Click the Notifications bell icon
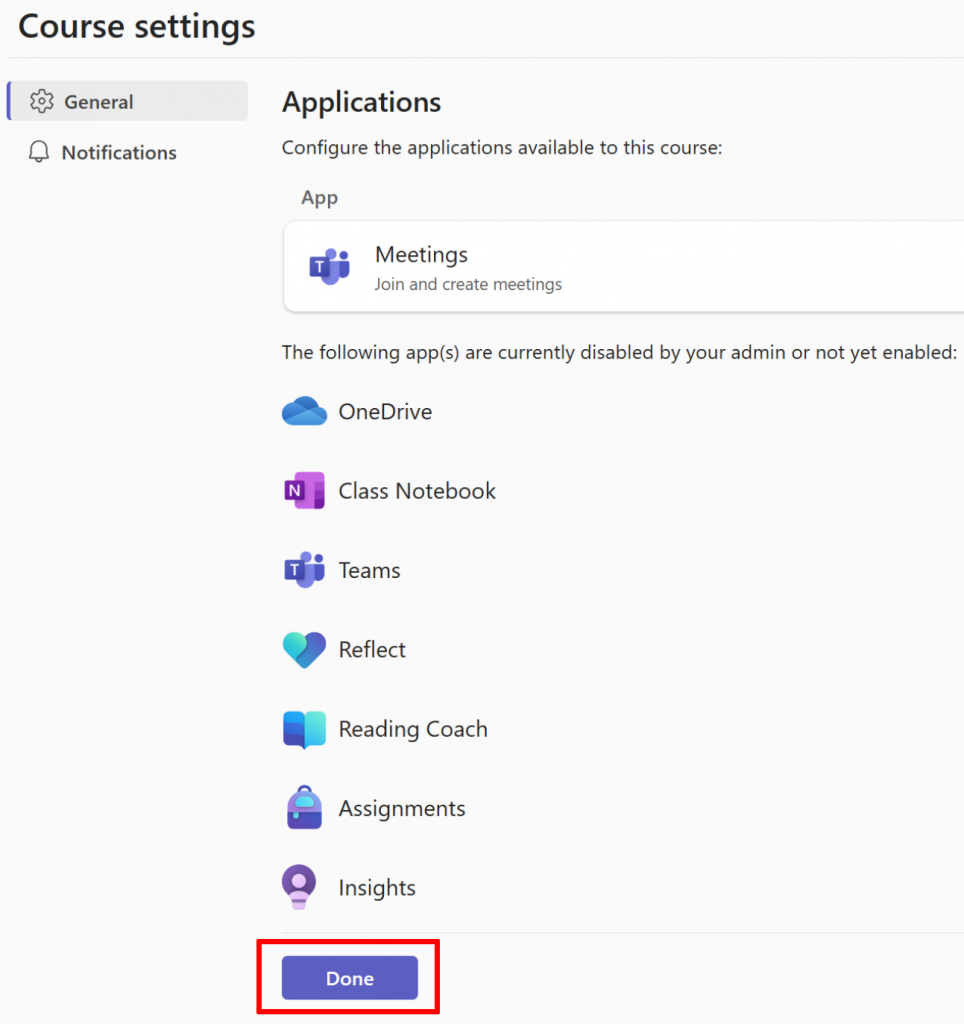 (x=39, y=153)
